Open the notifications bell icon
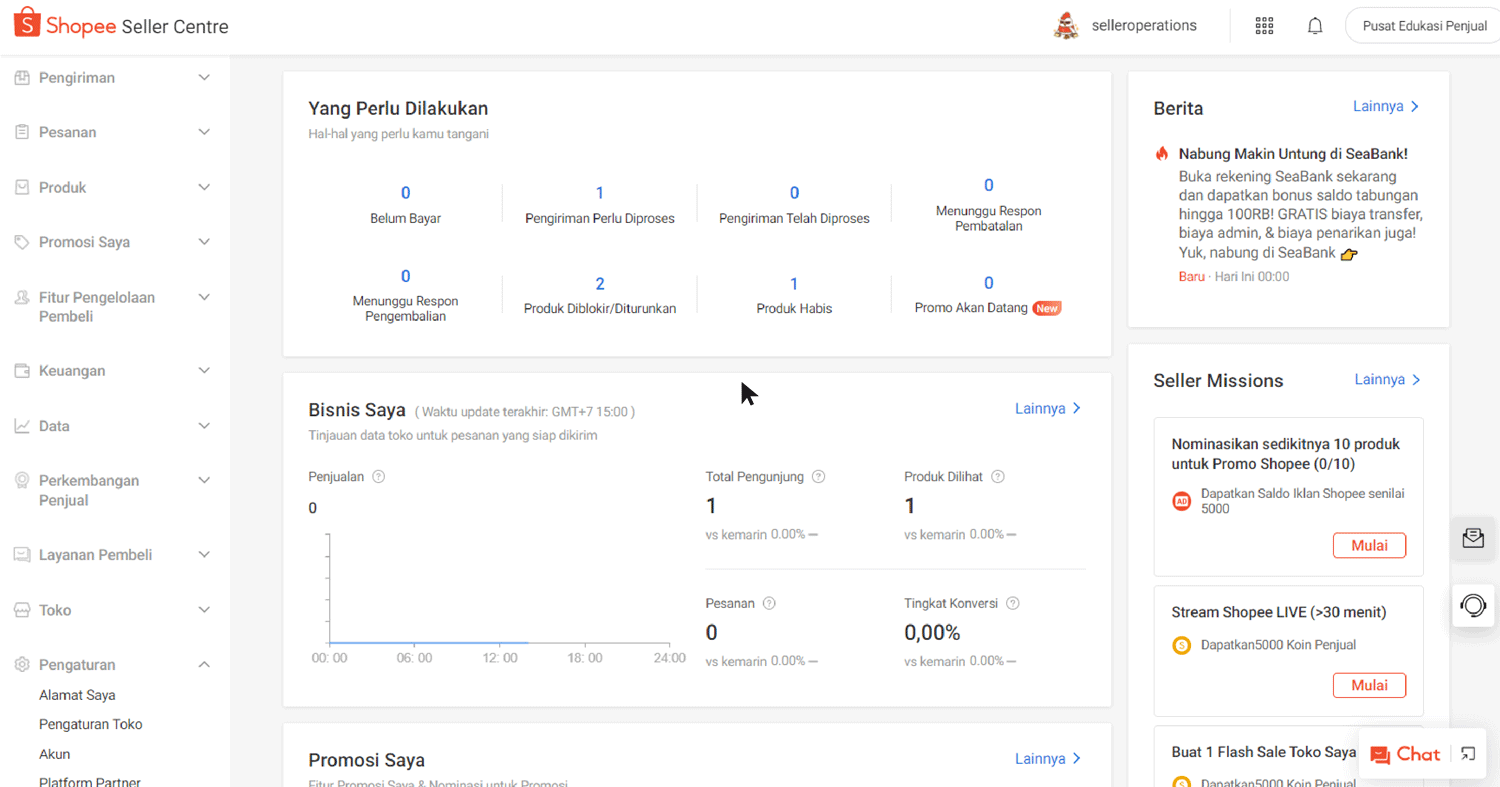1500x787 pixels. click(1315, 26)
